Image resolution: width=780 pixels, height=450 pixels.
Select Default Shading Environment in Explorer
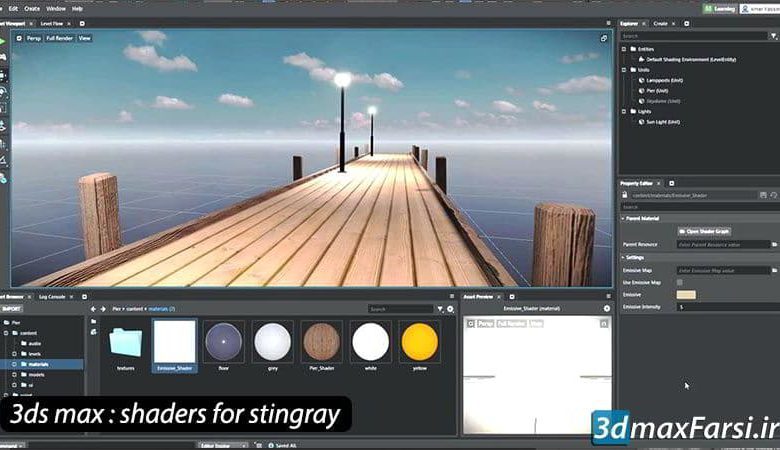tap(691, 59)
